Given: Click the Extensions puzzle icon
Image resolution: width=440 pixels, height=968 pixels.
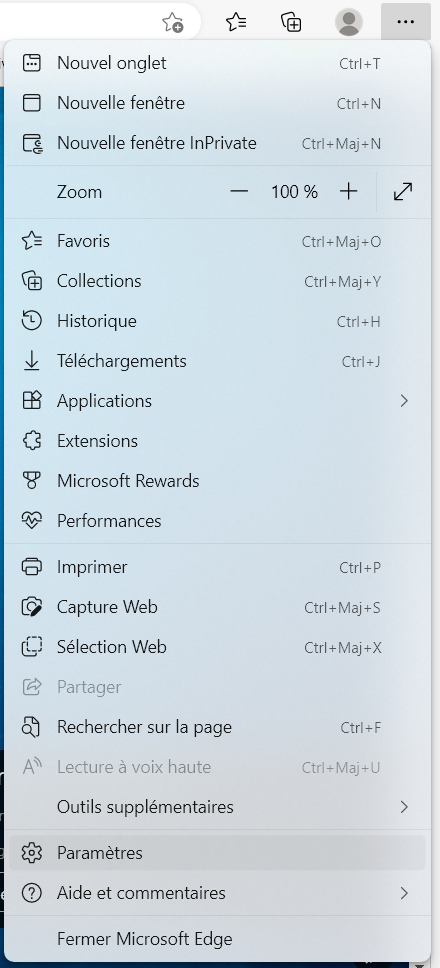Looking at the screenshot, I should pyautogui.click(x=31, y=441).
